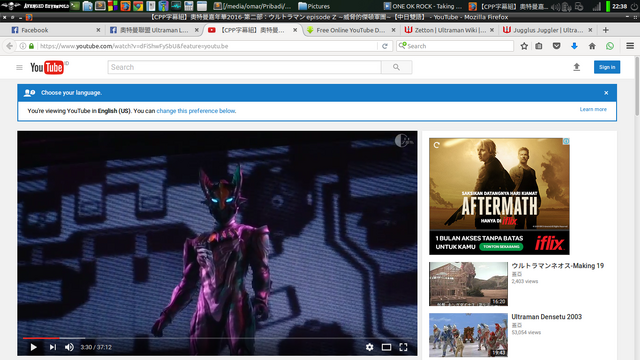Screen dimensions: 640x360
Task: Open the Ultraman Densetu 2003 video thumbnail
Action: coord(468,335)
